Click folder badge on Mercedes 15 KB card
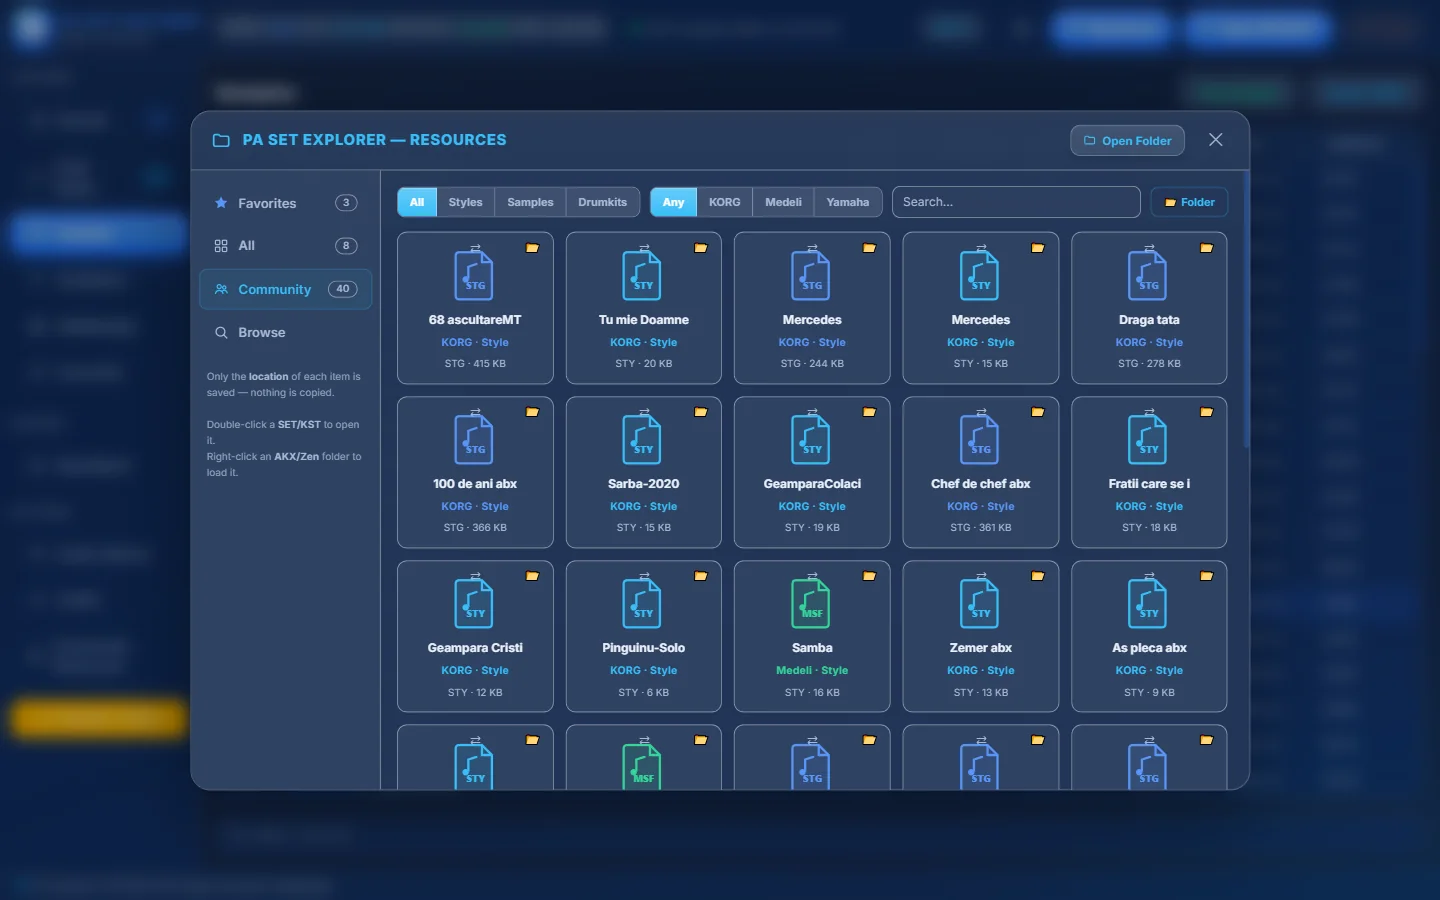Screen dimensions: 1440x900 (1038, 248)
